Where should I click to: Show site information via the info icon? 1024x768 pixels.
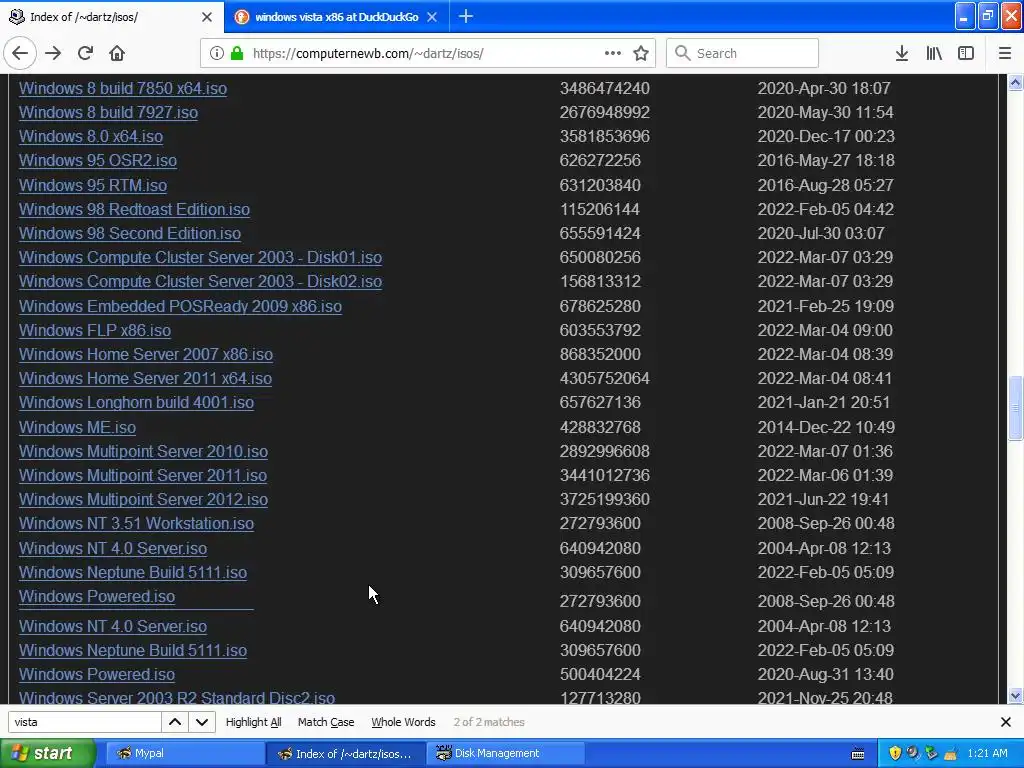(217, 53)
